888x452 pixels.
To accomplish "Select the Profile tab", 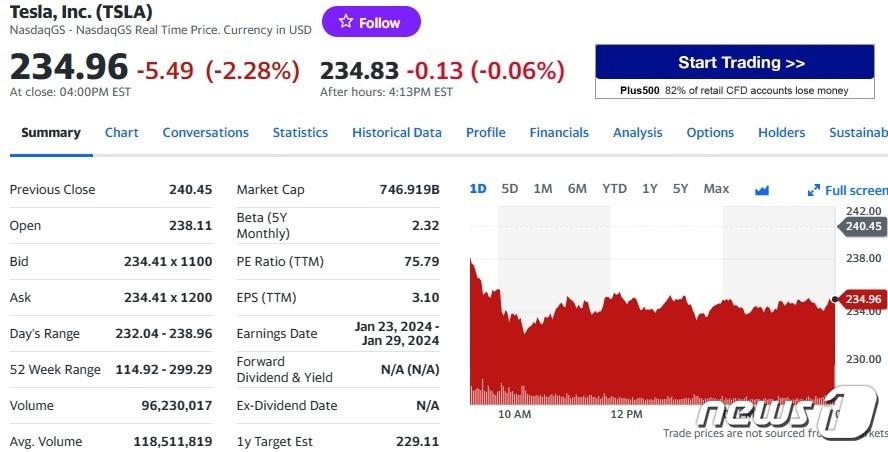I will [485, 133].
